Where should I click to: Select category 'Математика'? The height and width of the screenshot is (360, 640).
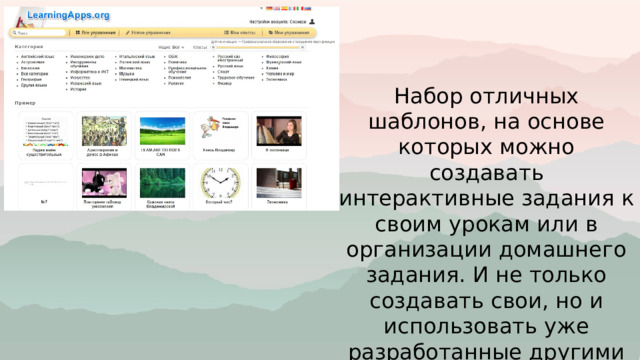(131, 68)
